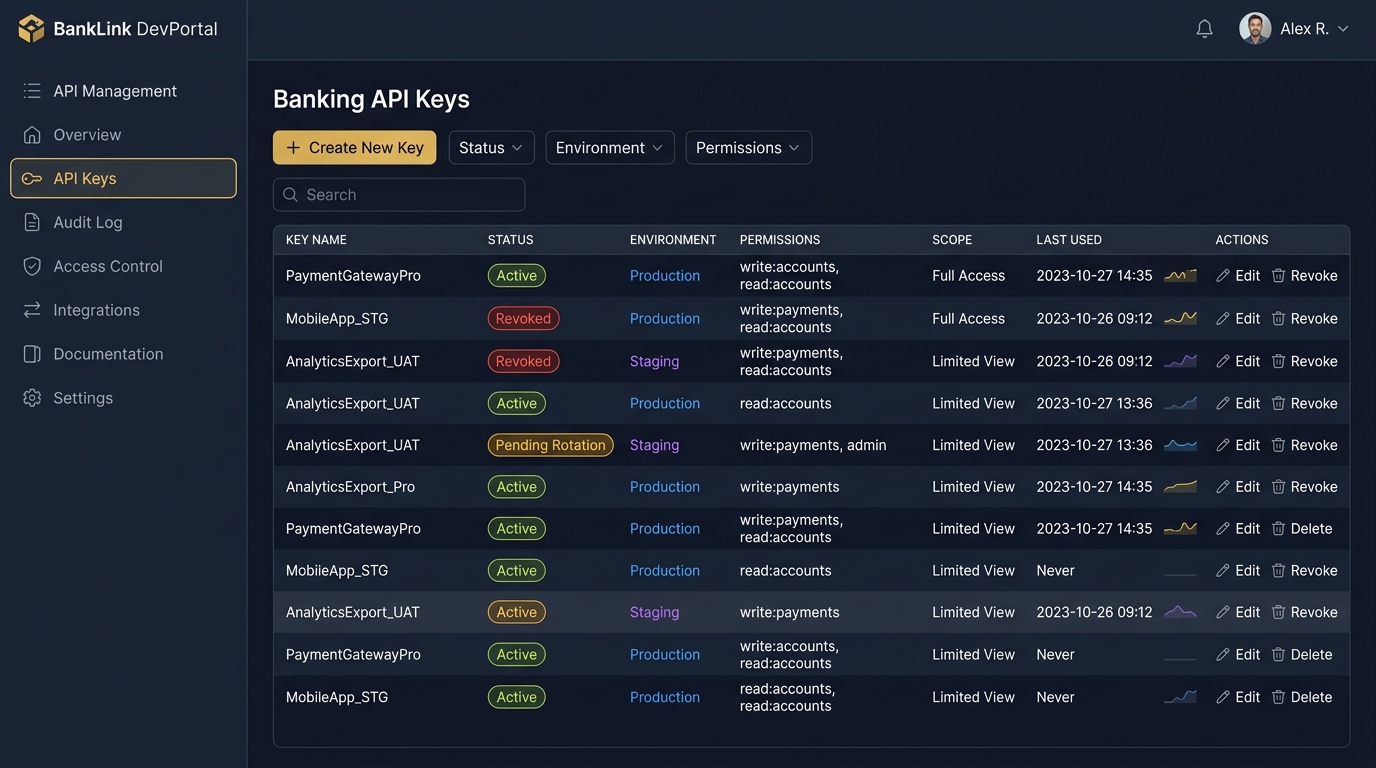Click Alex R. profile avatar
This screenshot has width=1376, height=768.
click(1255, 29)
